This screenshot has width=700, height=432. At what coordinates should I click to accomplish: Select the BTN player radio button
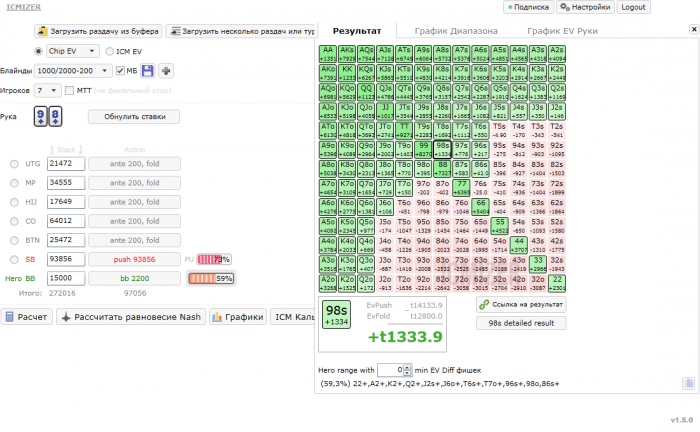(x=14, y=240)
